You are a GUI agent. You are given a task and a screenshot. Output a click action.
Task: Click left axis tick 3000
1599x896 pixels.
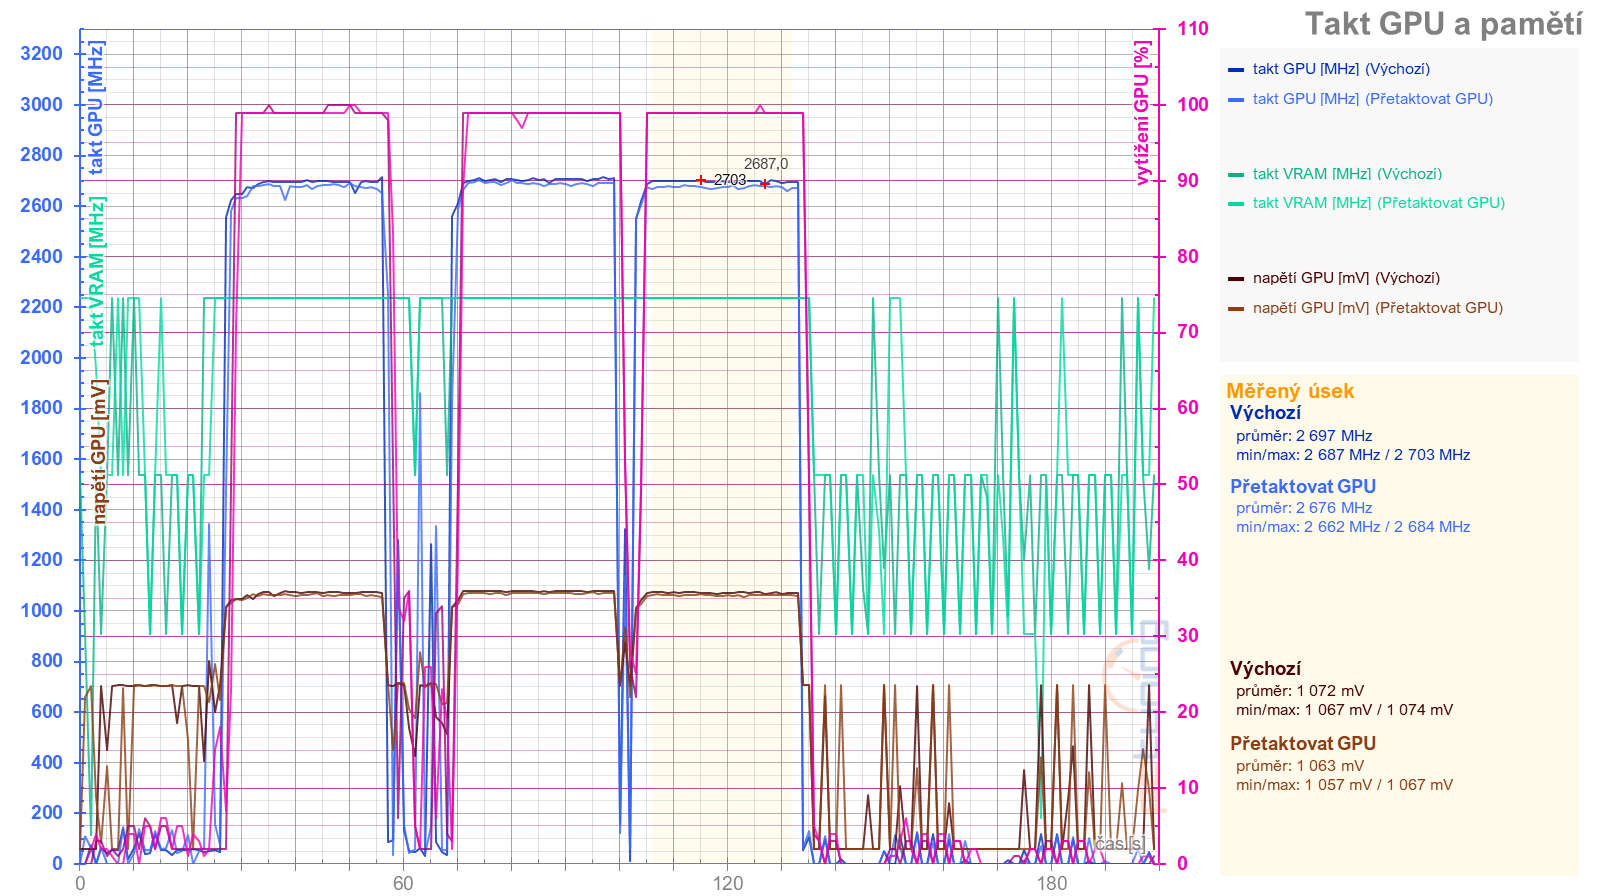click(x=41, y=104)
